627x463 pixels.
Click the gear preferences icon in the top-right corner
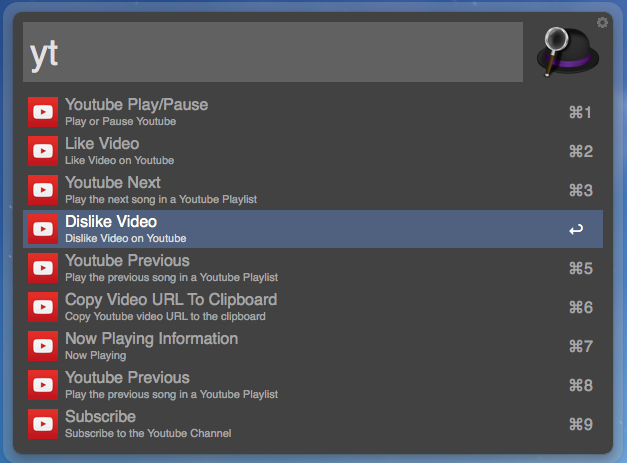602,22
